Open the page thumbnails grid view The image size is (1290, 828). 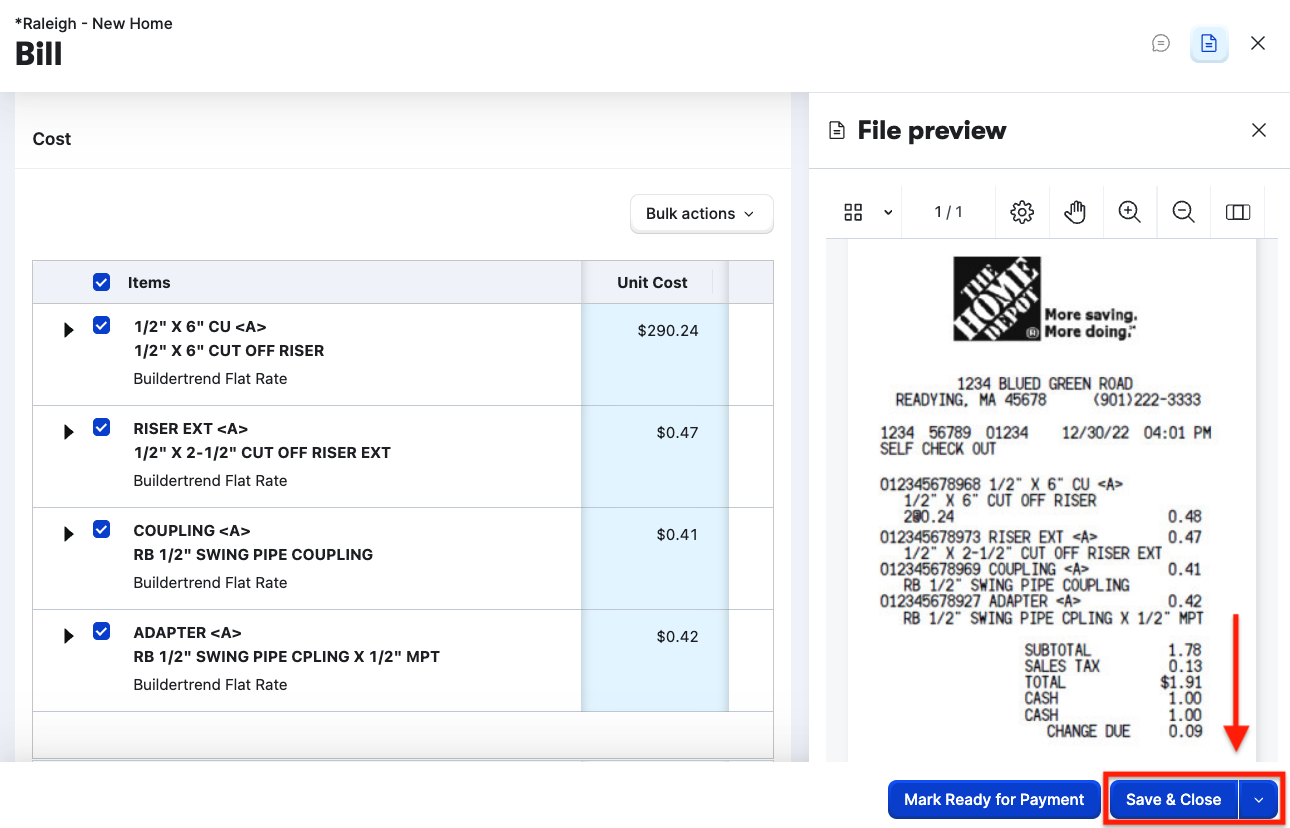click(853, 212)
